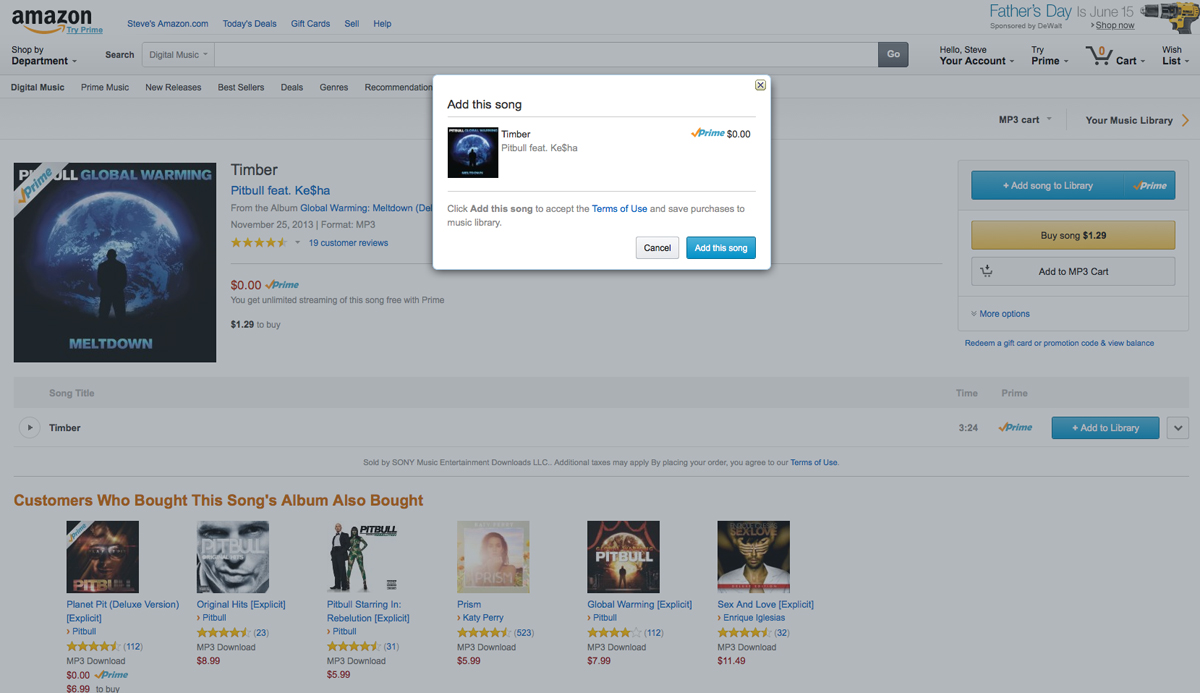This screenshot has height=693, width=1200.
Task: Close the Add this song dialog
Action: (x=760, y=85)
